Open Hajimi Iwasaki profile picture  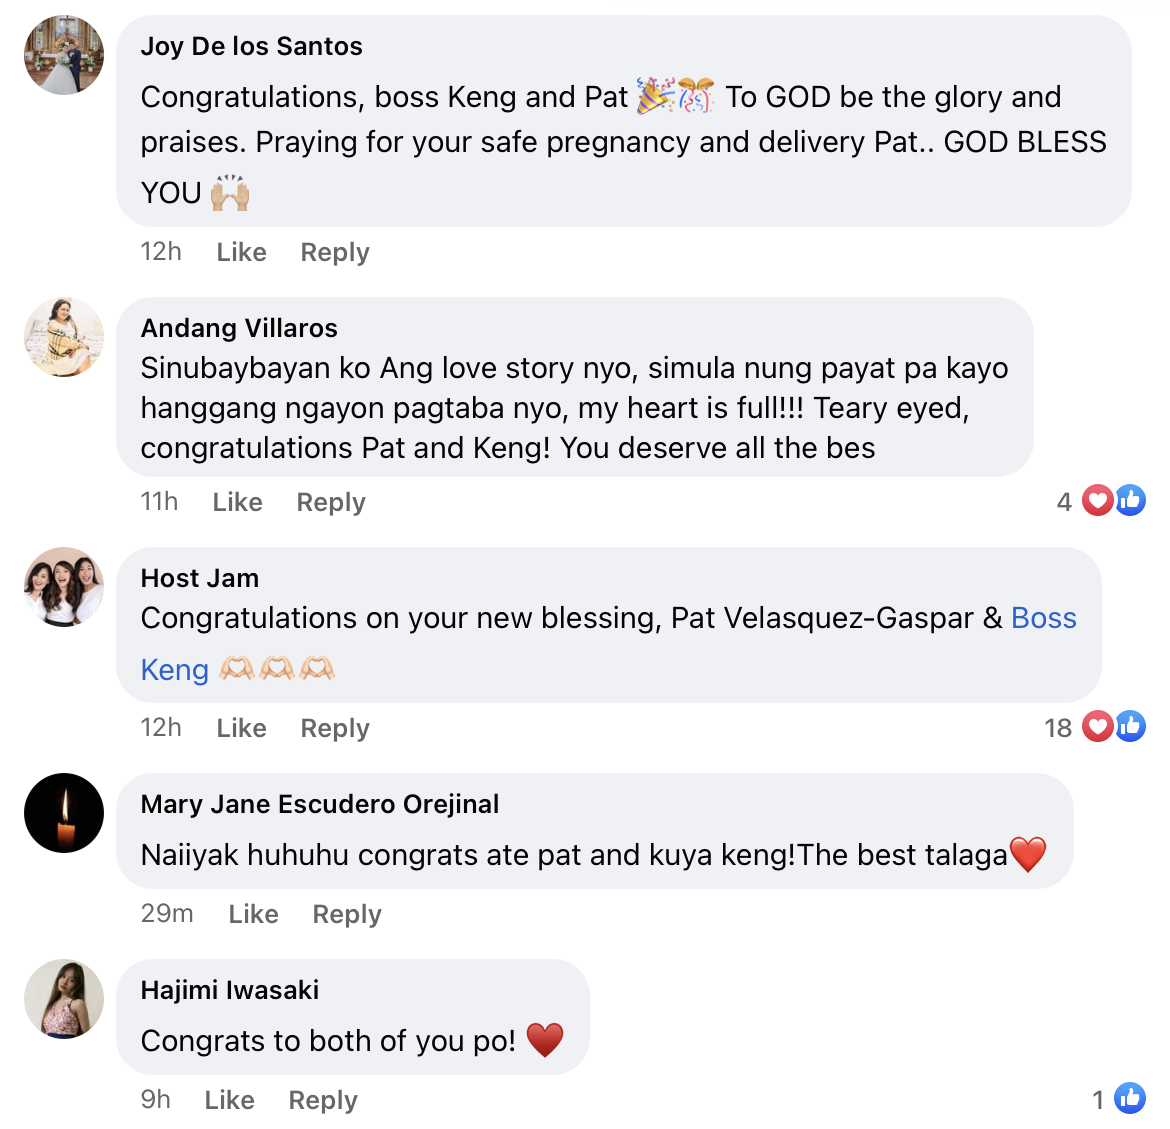pyautogui.click(x=64, y=999)
